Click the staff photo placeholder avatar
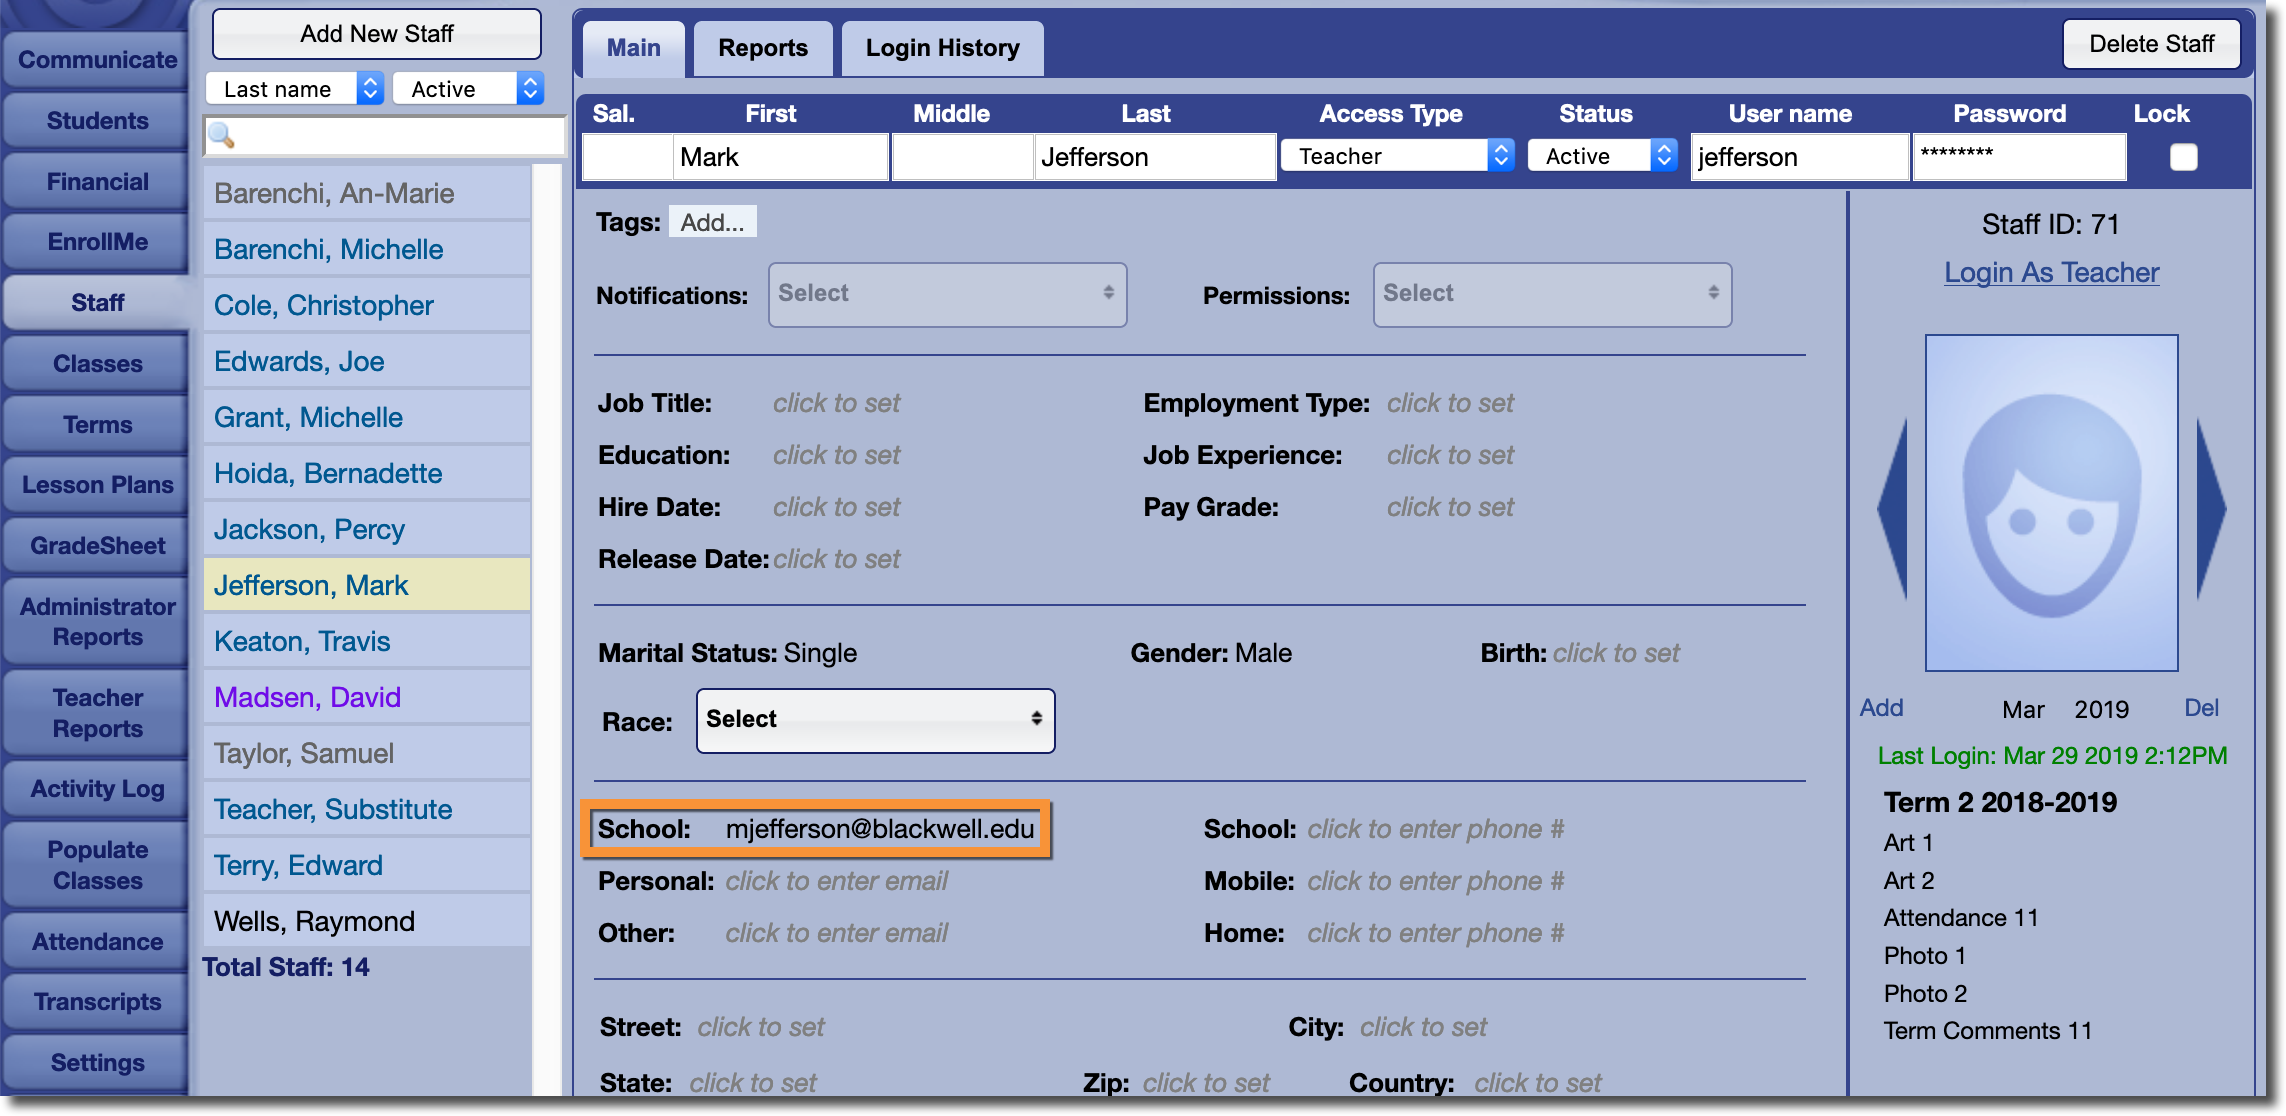The image size is (2286, 1116). point(2051,503)
